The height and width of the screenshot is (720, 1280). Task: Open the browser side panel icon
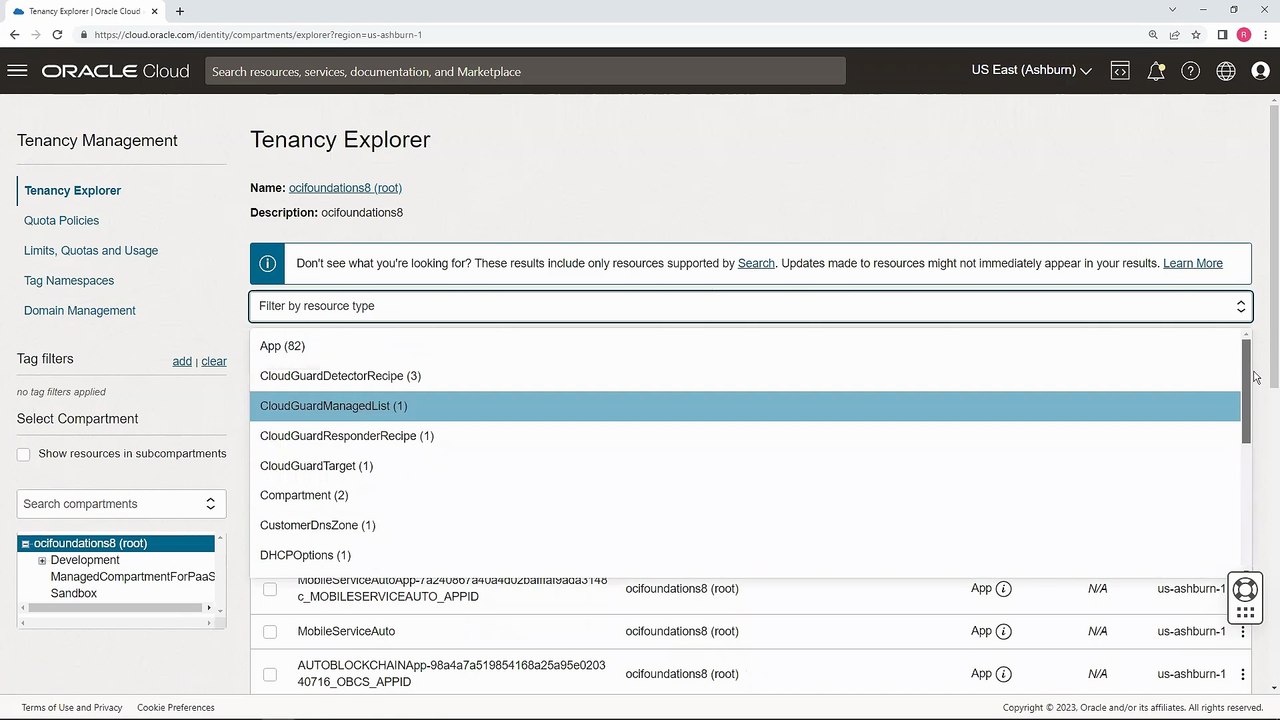[1222, 35]
